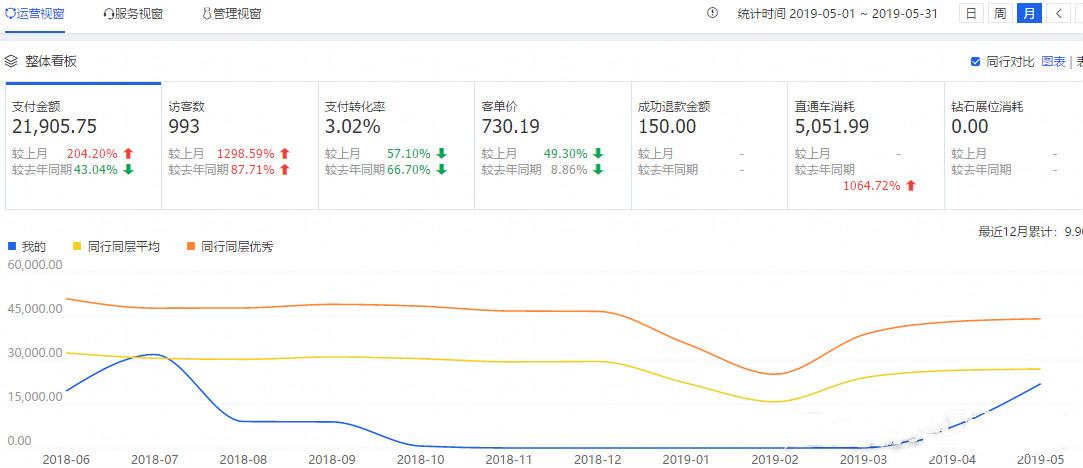Click the 整体看板 layers icon
This screenshot has height=468, width=1083.
[11, 61]
